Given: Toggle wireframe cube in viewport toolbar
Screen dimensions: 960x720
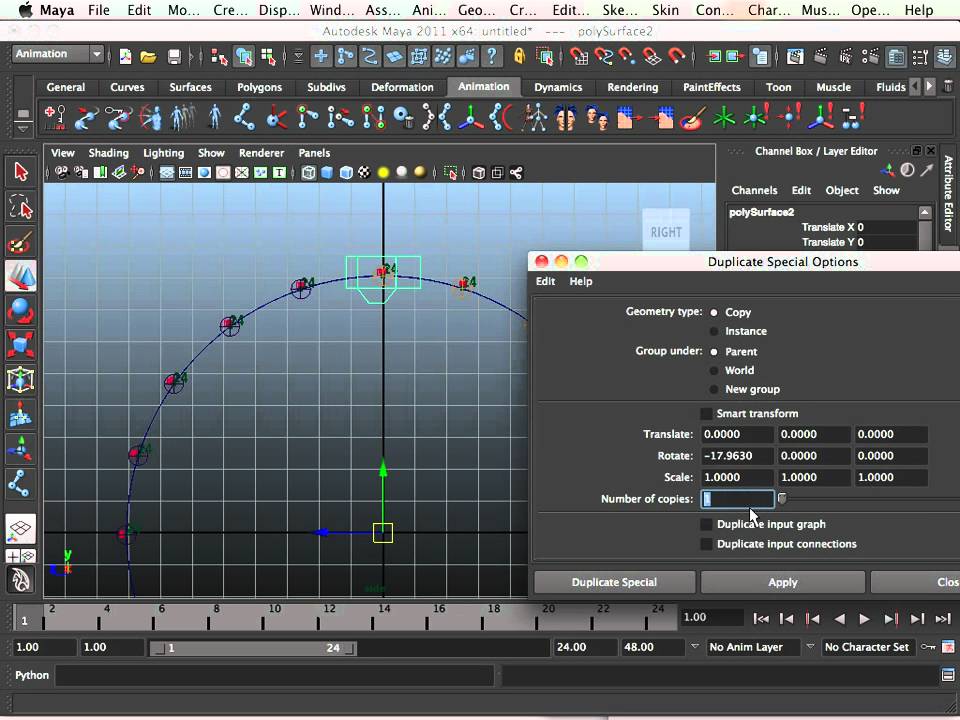Looking at the screenshot, I should (x=309, y=173).
